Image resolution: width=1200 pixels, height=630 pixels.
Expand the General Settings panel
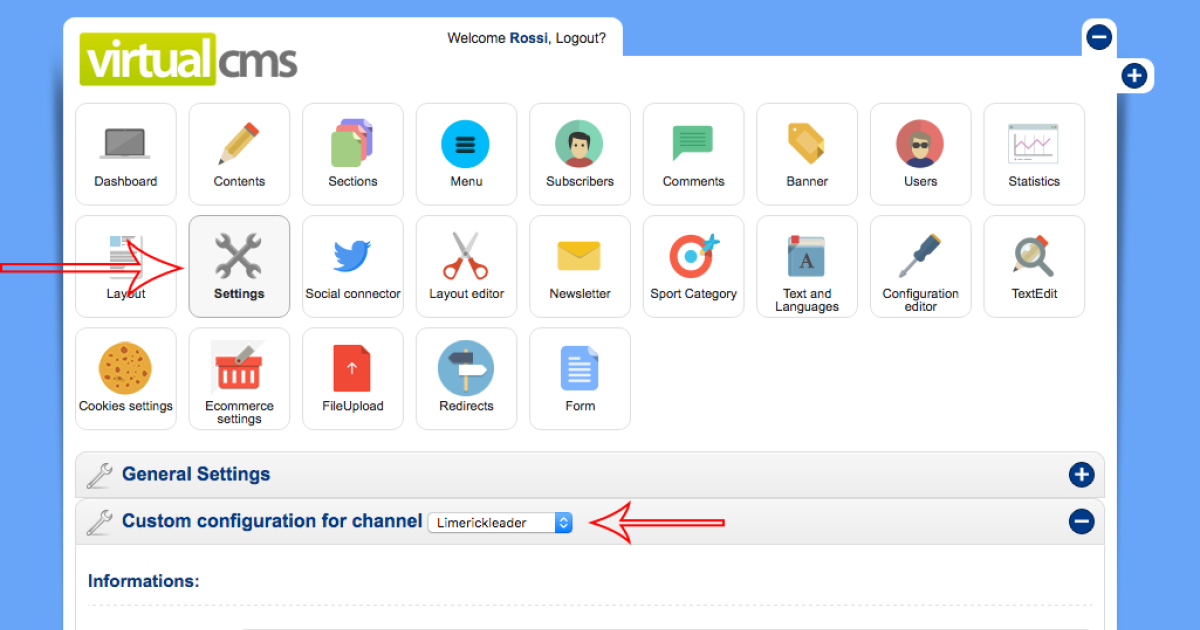(1081, 475)
